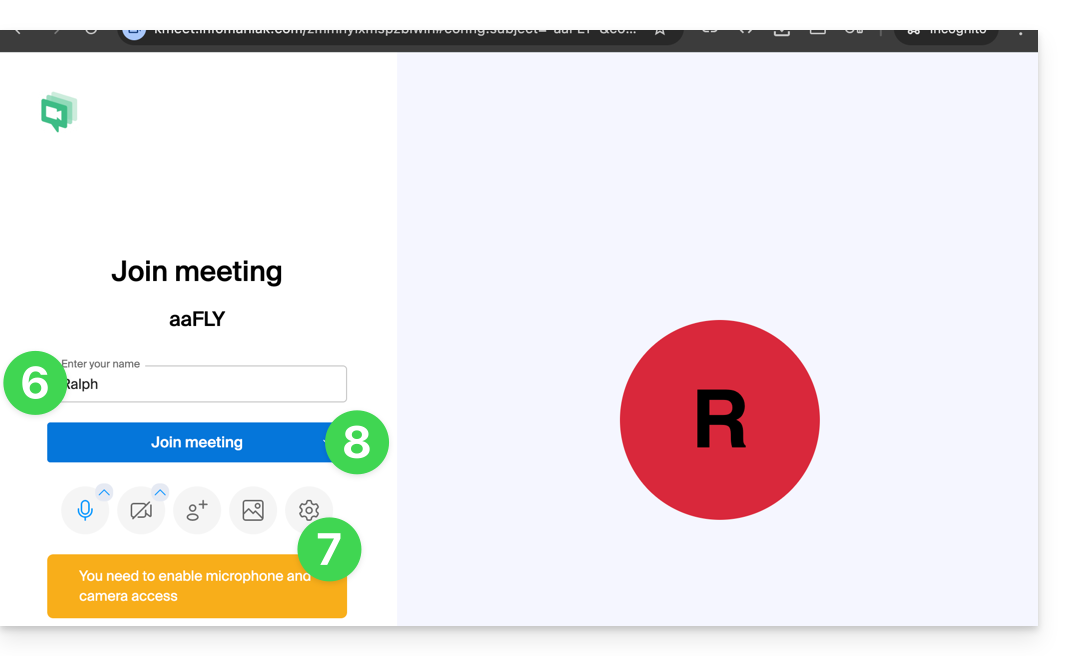Click the browser forward arrow
This screenshot has width=1068, height=656.
(x=55, y=31)
